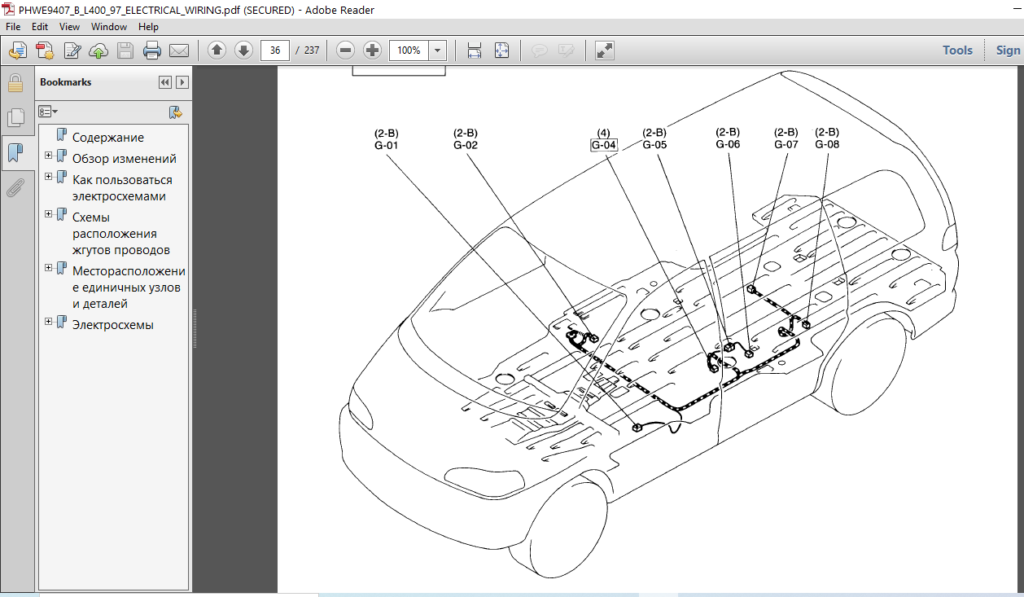Collapse bookmarks panel with double-arrow button
The image size is (1024, 597).
click(165, 82)
